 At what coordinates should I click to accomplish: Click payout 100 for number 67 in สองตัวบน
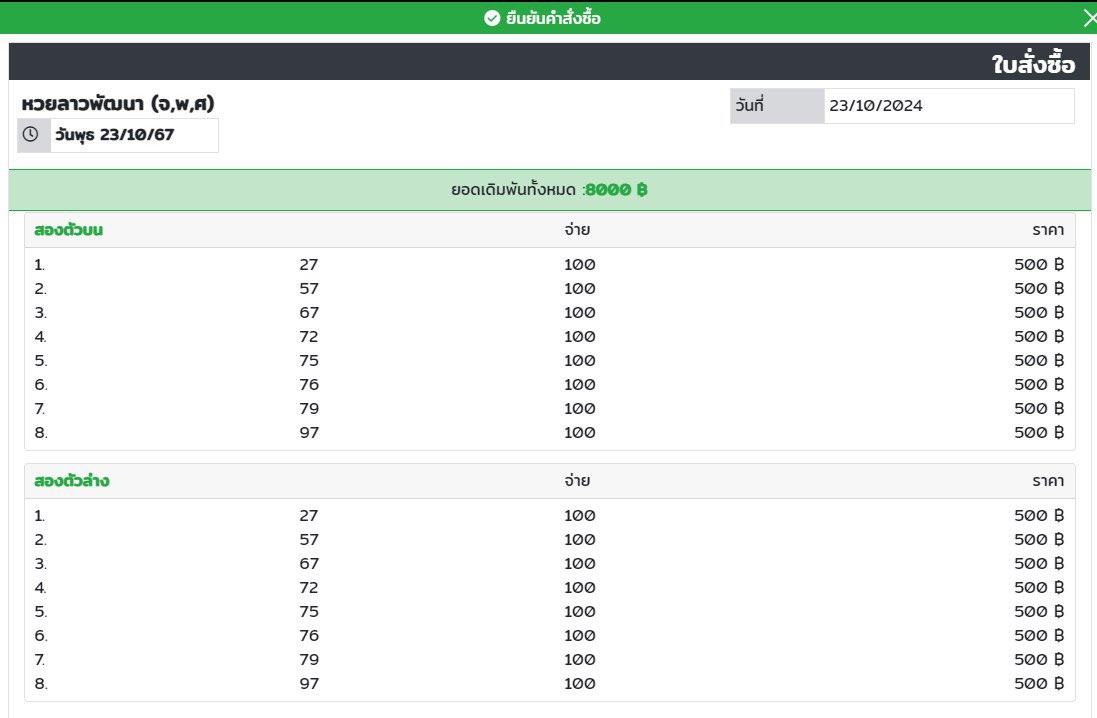[579, 313]
